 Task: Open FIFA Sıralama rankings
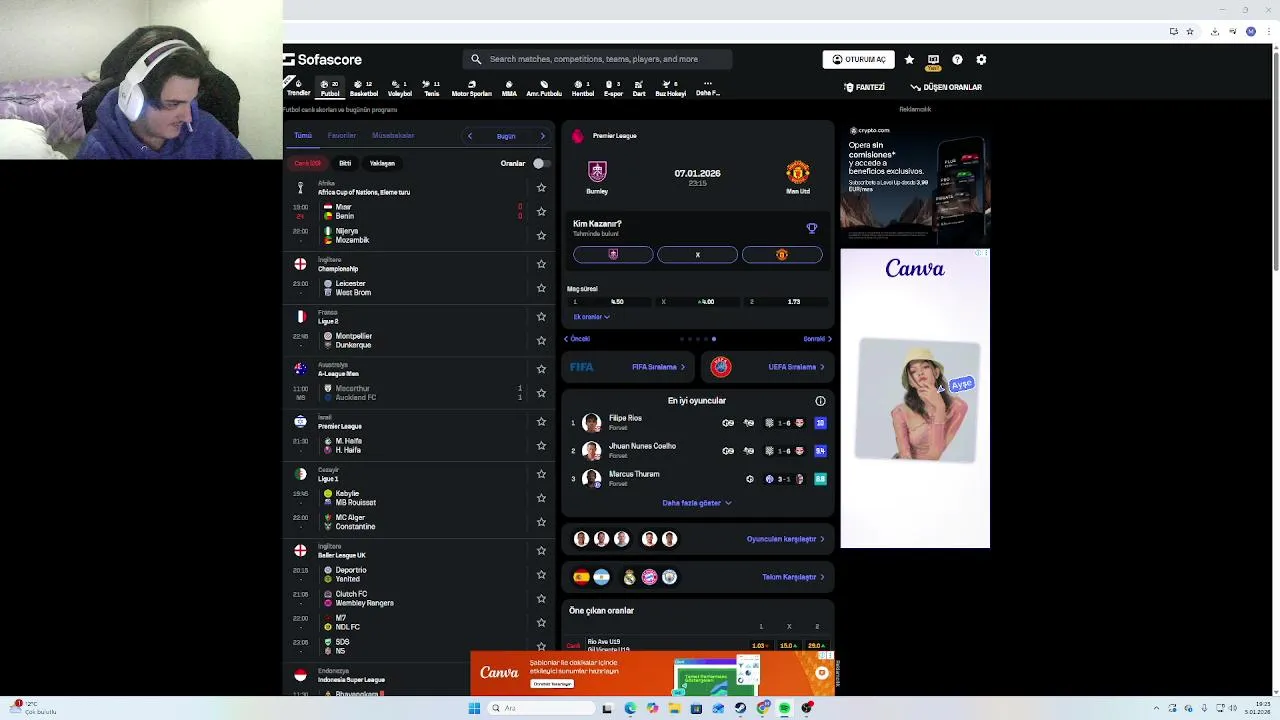pos(628,367)
